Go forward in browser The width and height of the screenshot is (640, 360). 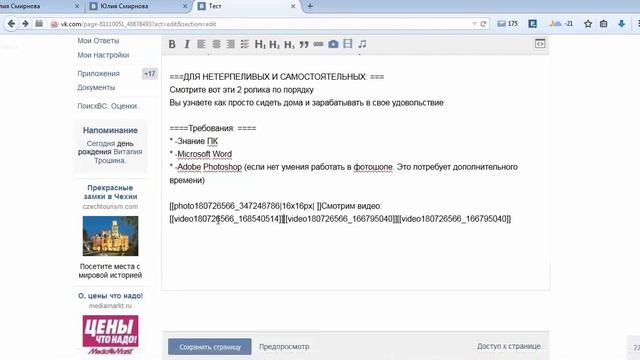pos(25,24)
